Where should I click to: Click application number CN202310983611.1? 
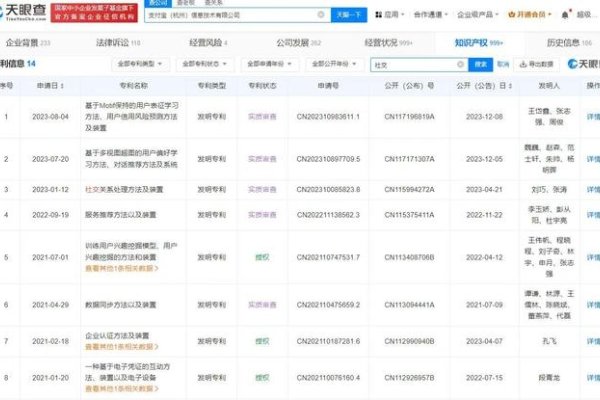click(328, 116)
